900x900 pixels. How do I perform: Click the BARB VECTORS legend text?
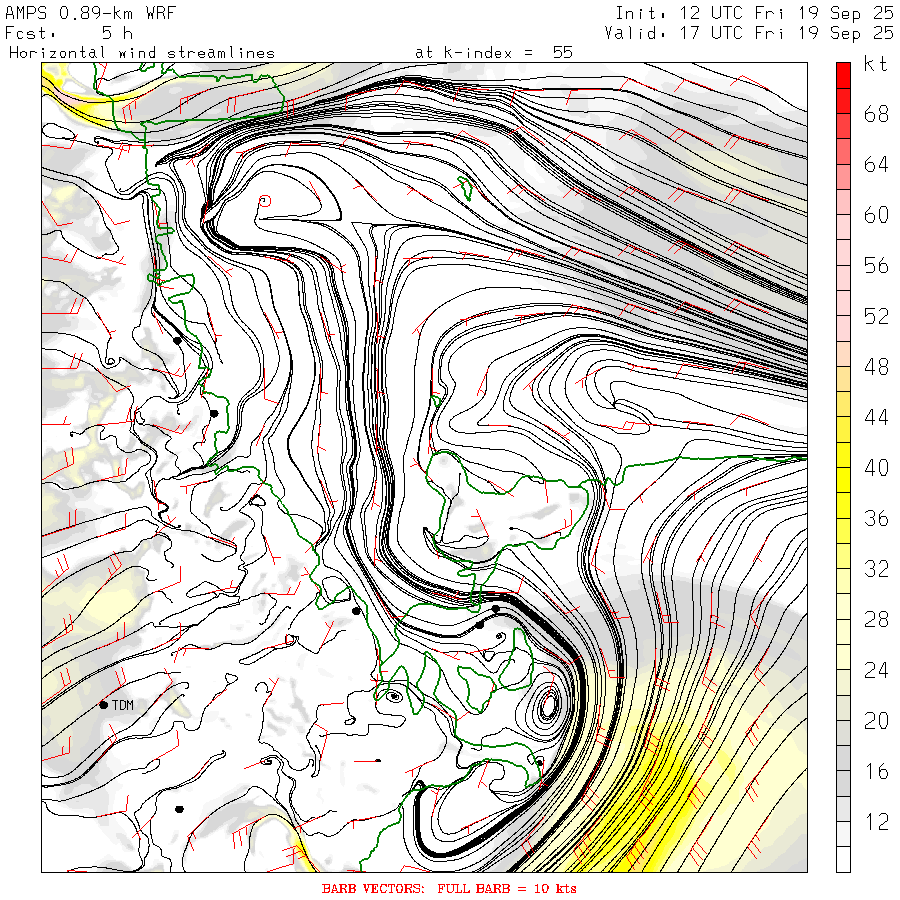[449, 888]
